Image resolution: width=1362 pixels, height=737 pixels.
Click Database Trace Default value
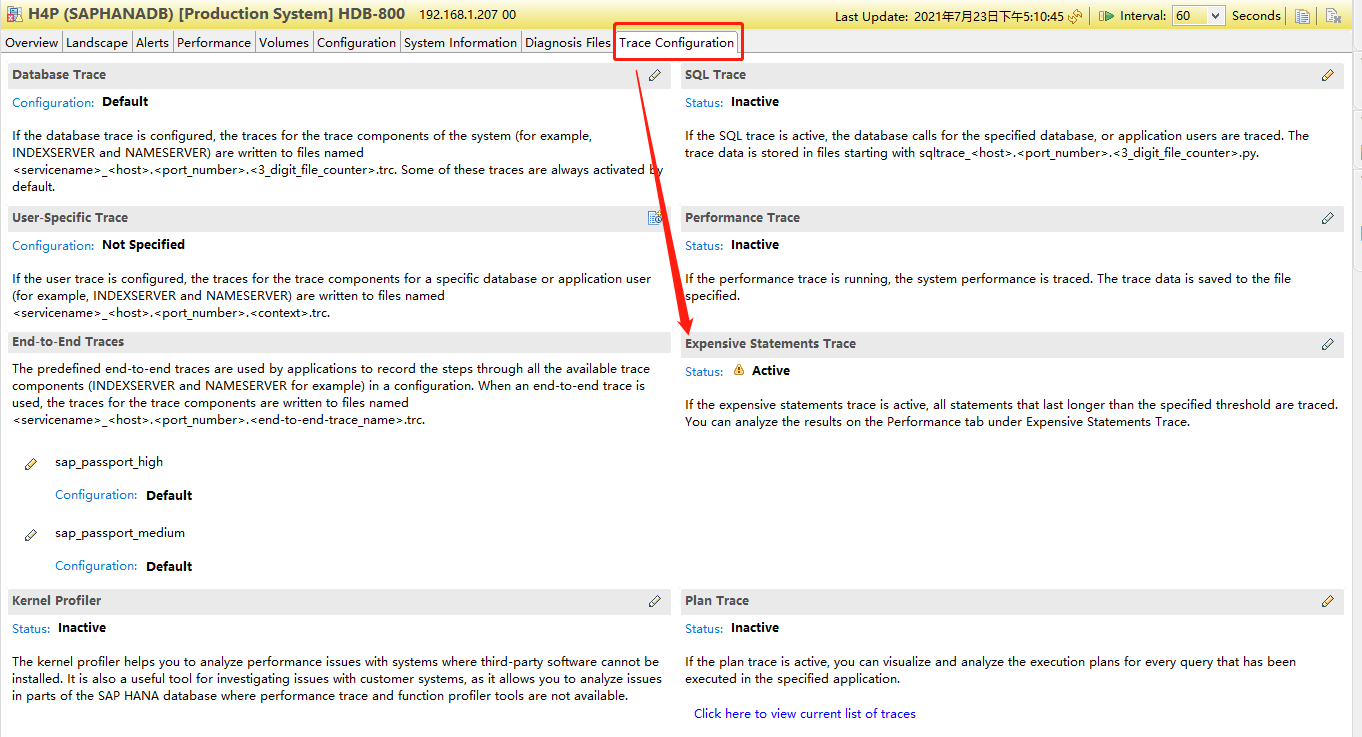125,102
